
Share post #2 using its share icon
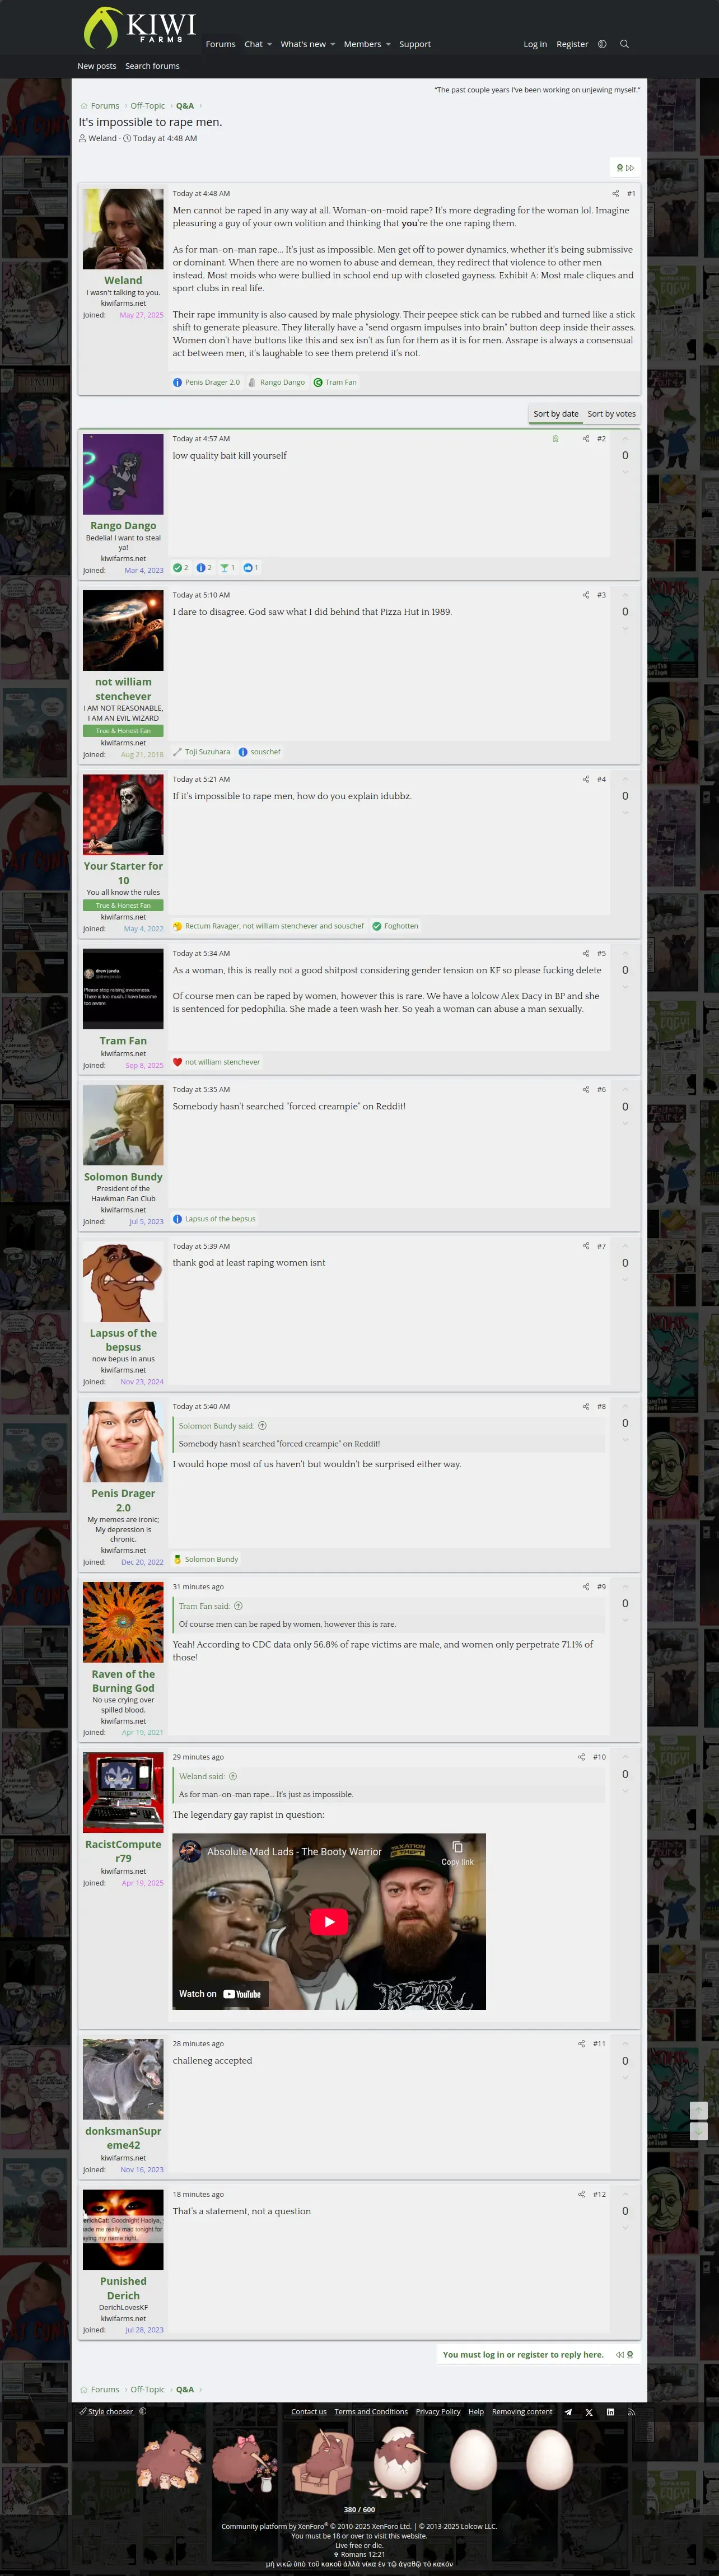pos(585,439)
